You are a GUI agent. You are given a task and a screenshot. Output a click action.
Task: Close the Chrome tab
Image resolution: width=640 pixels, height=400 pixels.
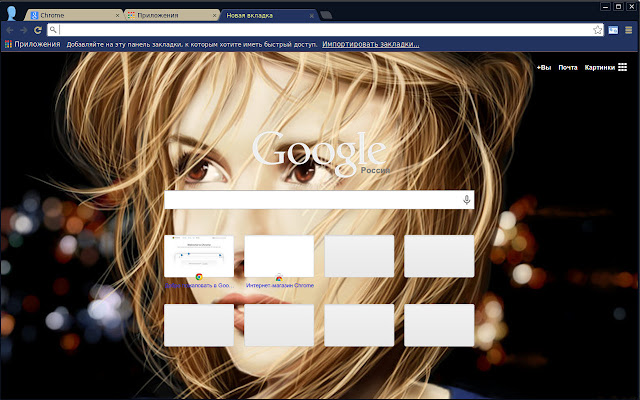[117, 16]
